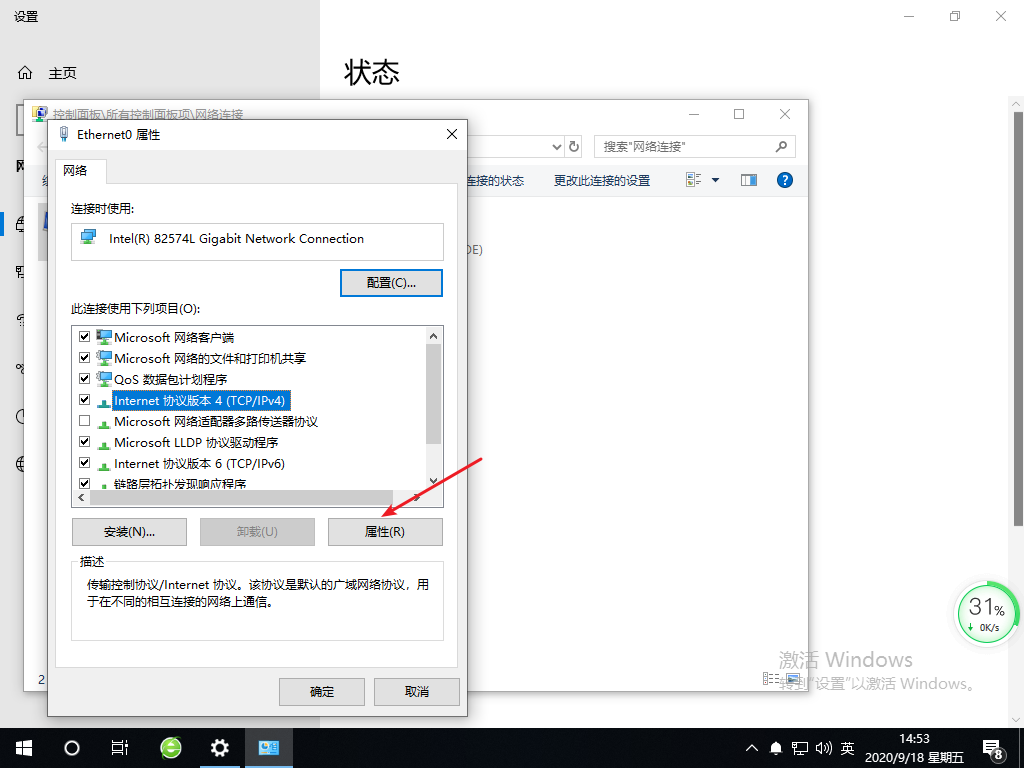This screenshot has height=768, width=1024.
Task: Open the address bar history dropdown
Action: pyautogui.click(x=557, y=146)
